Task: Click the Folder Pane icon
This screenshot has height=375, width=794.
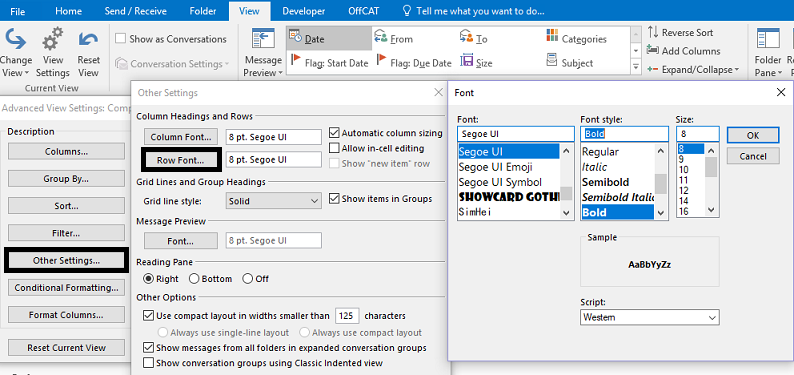Action: [x=768, y=40]
